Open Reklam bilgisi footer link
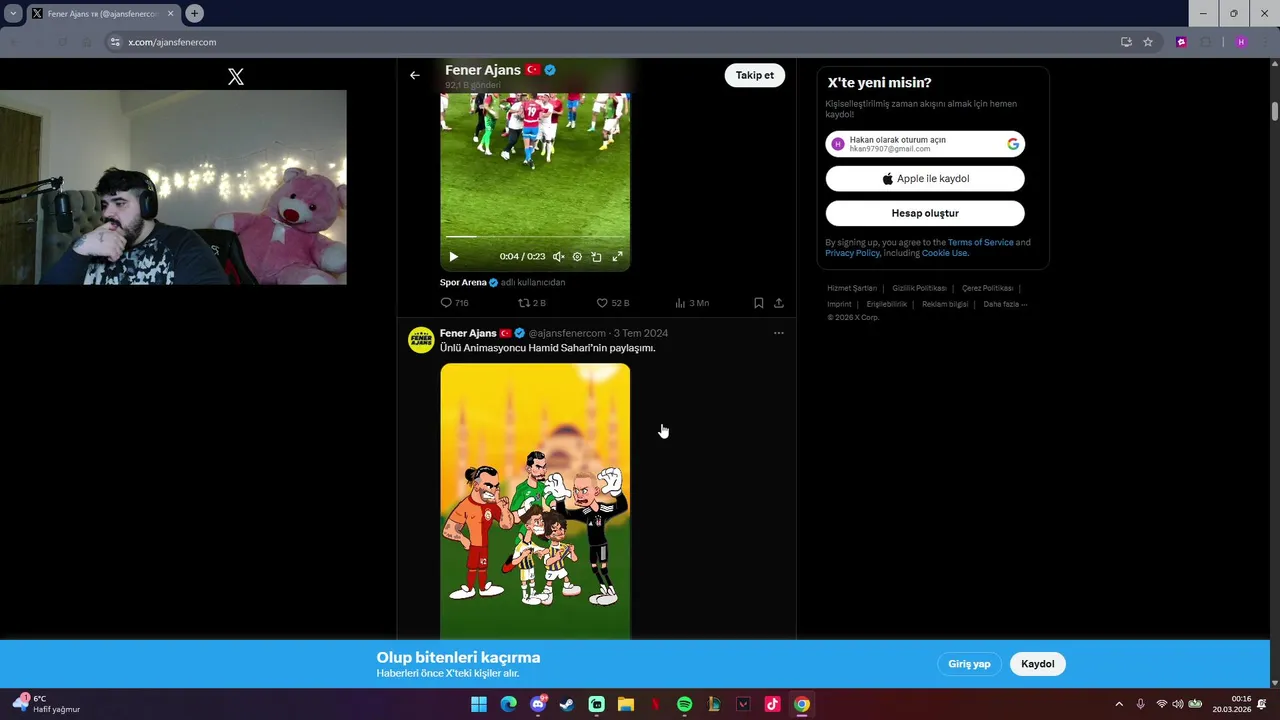Viewport: 1280px width, 720px height. (x=945, y=304)
